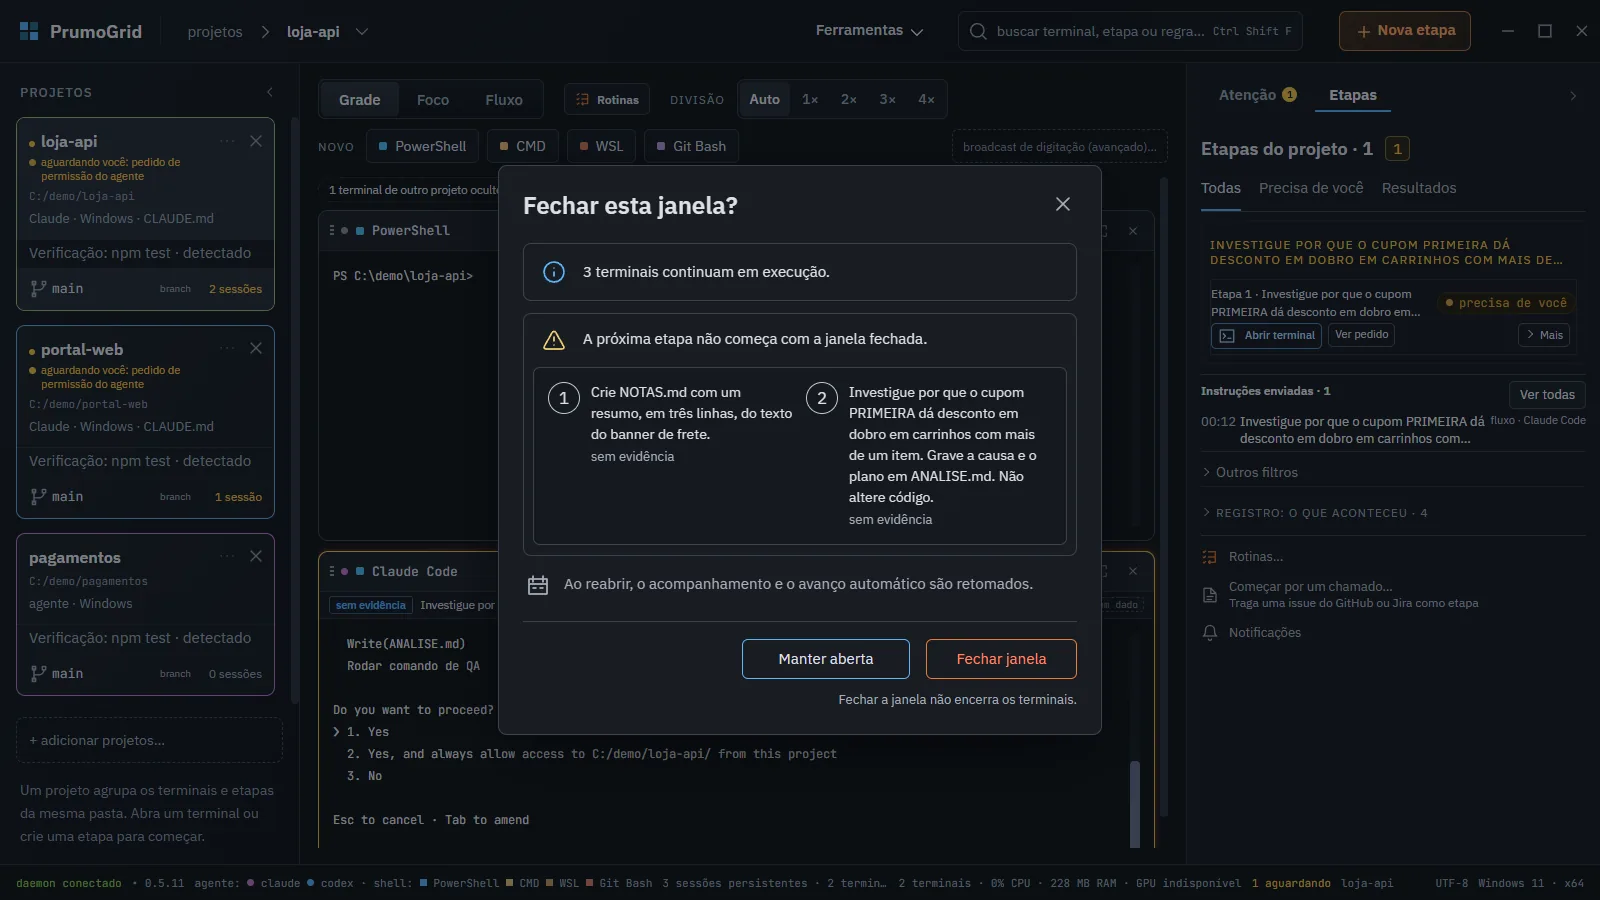Screen dimensions: 1600x900
Task: Select 4× division option
Action: (x=926, y=99)
